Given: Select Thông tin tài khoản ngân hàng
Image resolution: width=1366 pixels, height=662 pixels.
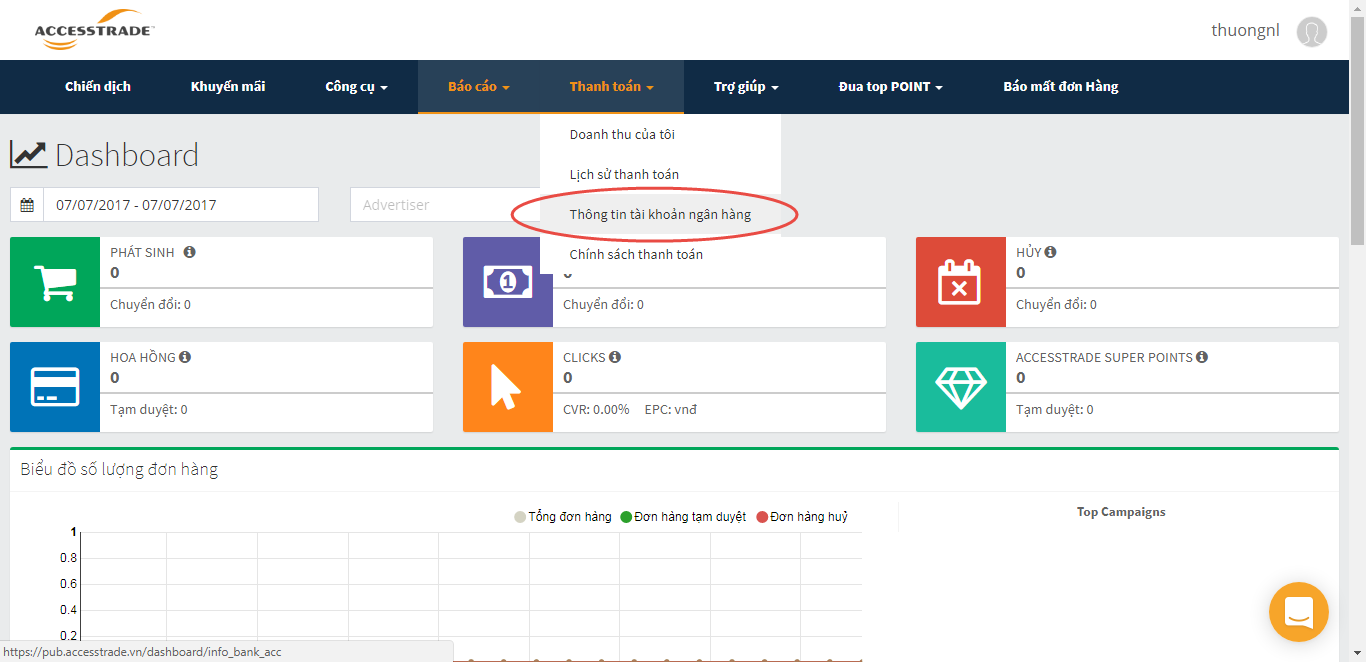Looking at the screenshot, I should [660, 214].
